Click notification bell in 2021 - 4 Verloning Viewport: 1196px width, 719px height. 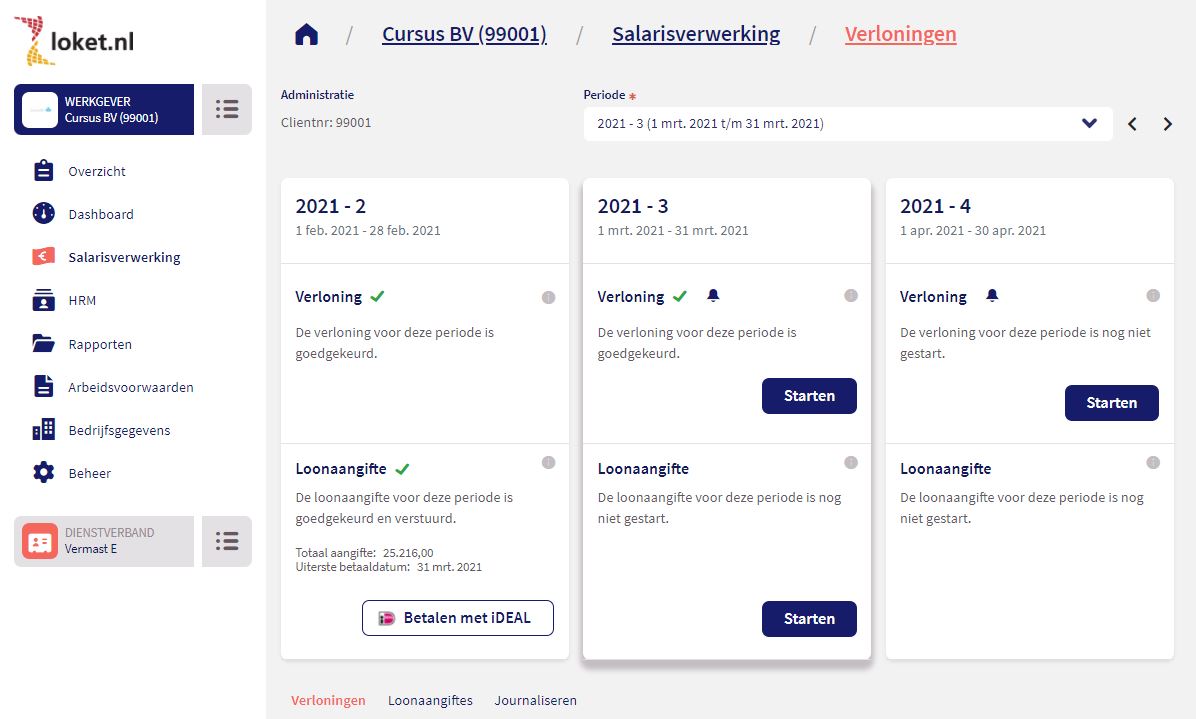click(992, 296)
